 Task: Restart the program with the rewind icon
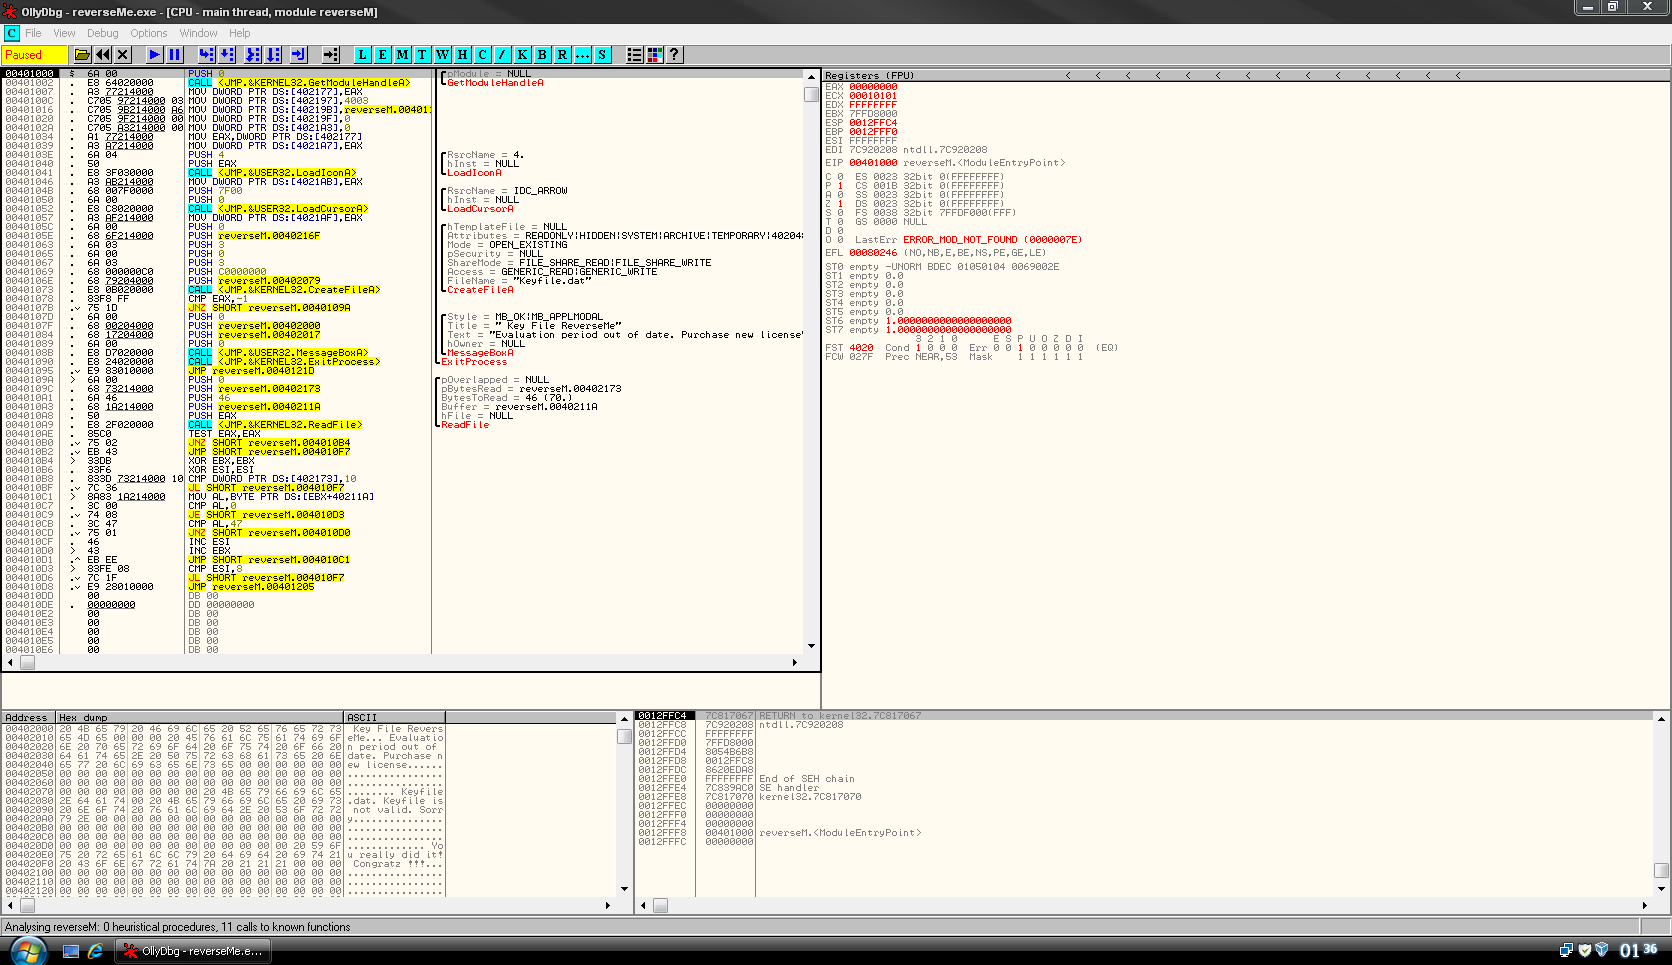(x=102, y=55)
